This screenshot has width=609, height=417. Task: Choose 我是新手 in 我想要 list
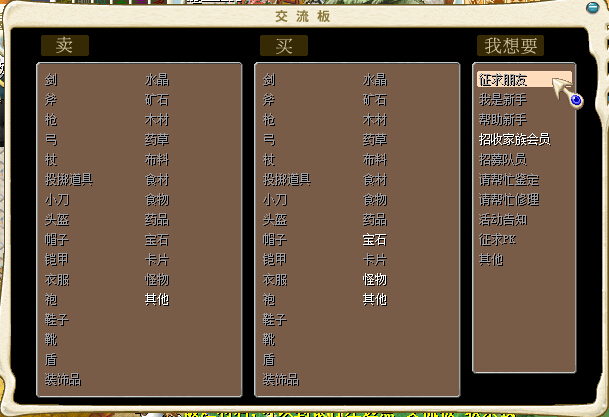point(503,99)
